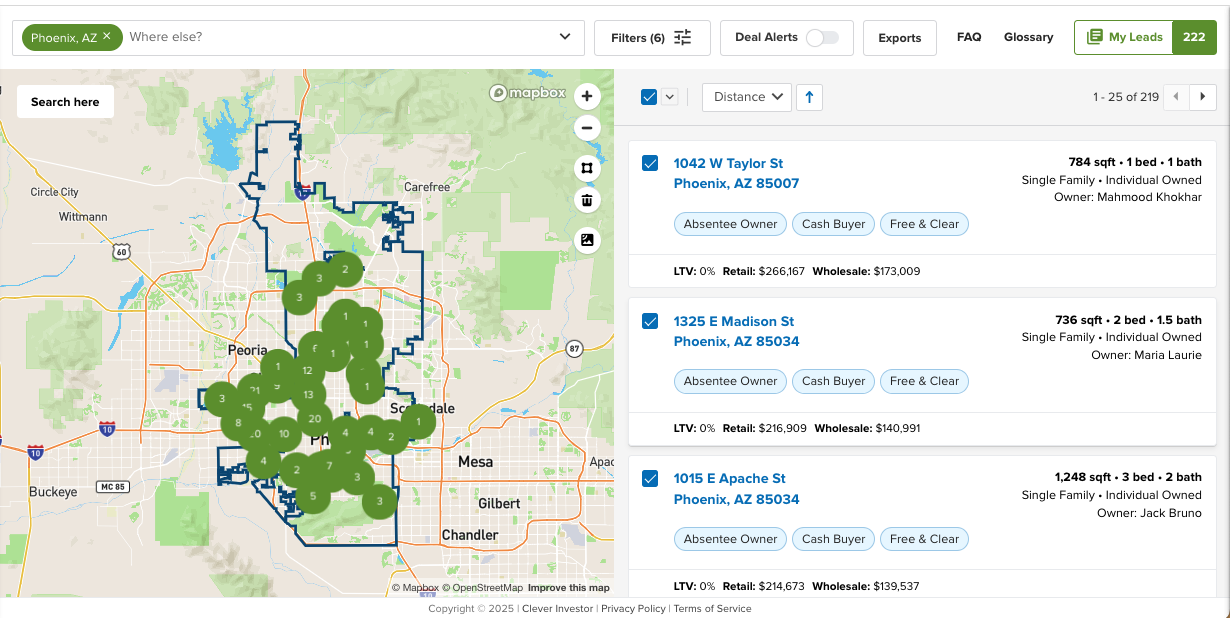Delete drawn area with trash icon
The height and width of the screenshot is (618, 1230).
(x=587, y=200)
